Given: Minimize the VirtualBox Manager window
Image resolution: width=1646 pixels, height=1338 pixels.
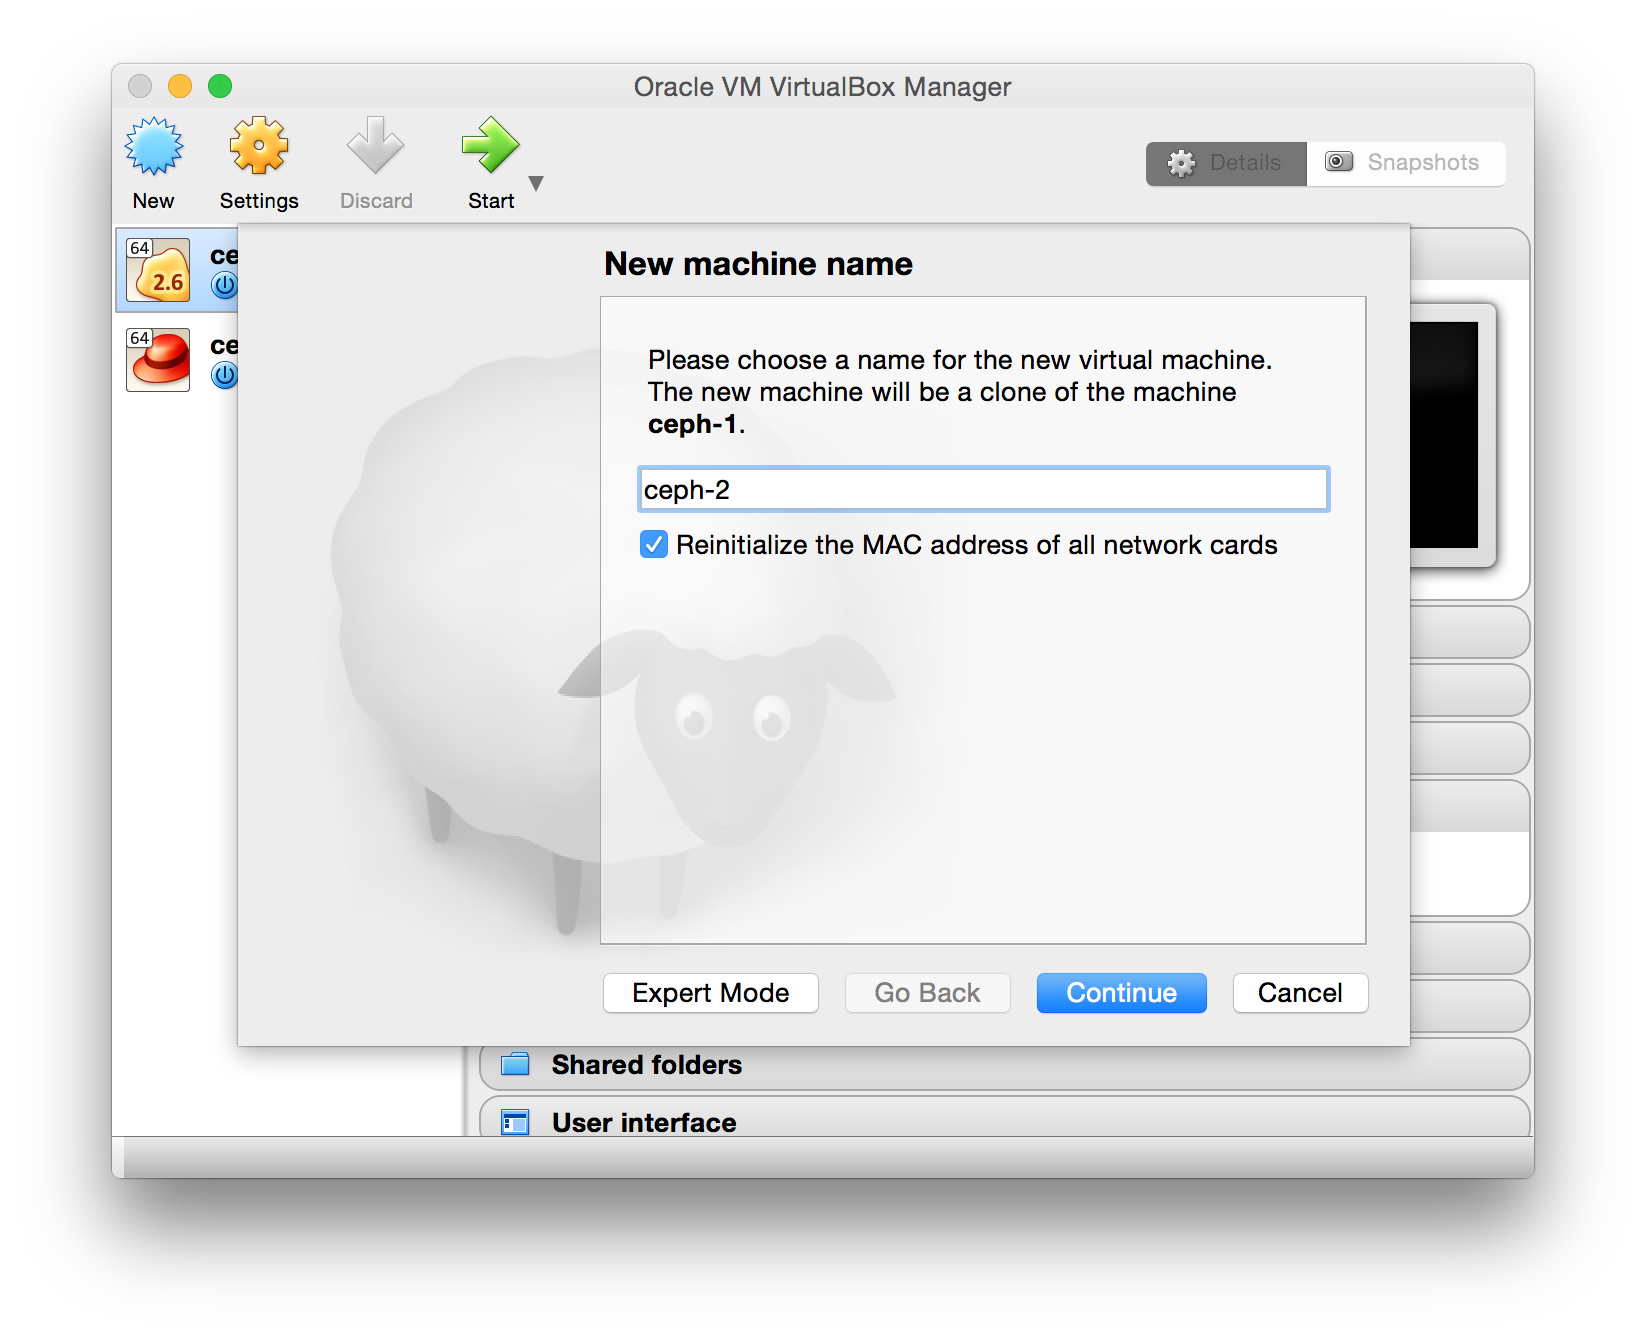Looking at the screenshot, I should tap(180, 86).
